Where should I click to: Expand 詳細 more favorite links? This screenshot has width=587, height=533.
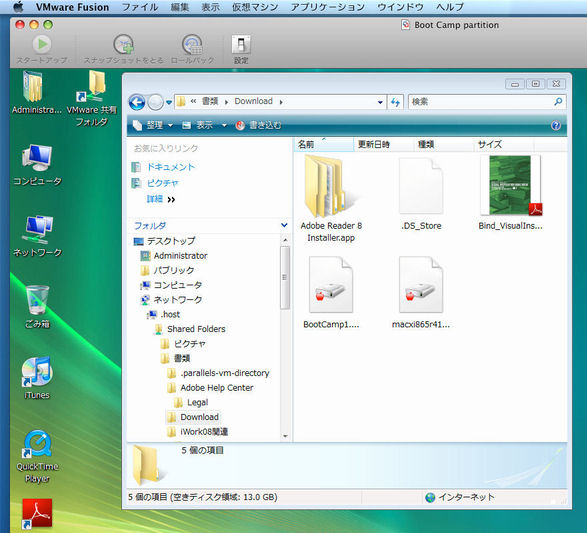161,199
